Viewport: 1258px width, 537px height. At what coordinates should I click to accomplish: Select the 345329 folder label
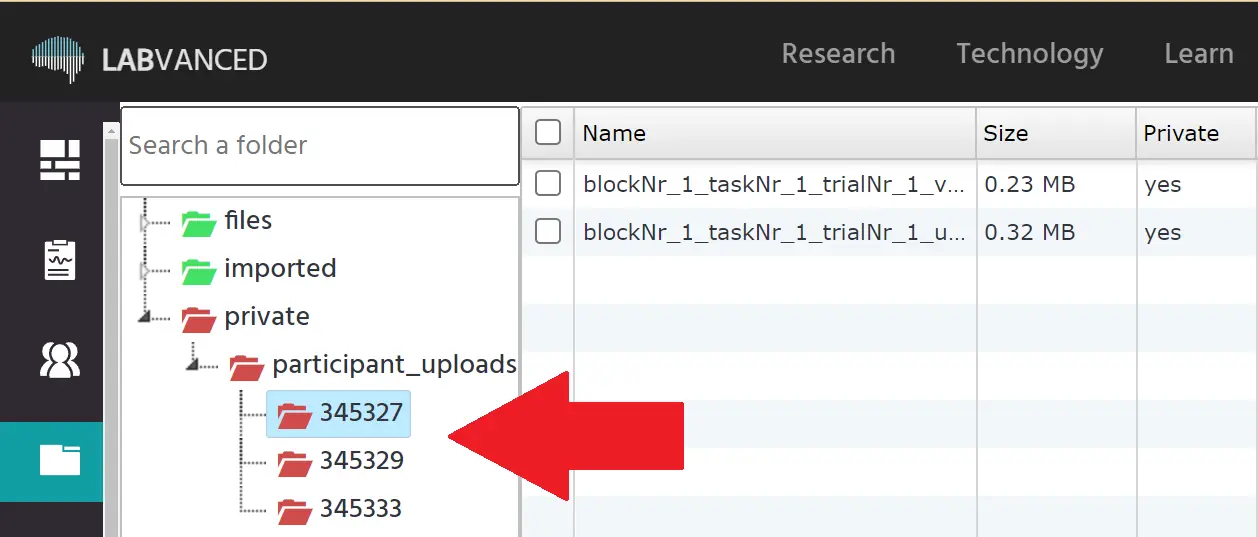point(362,460)
